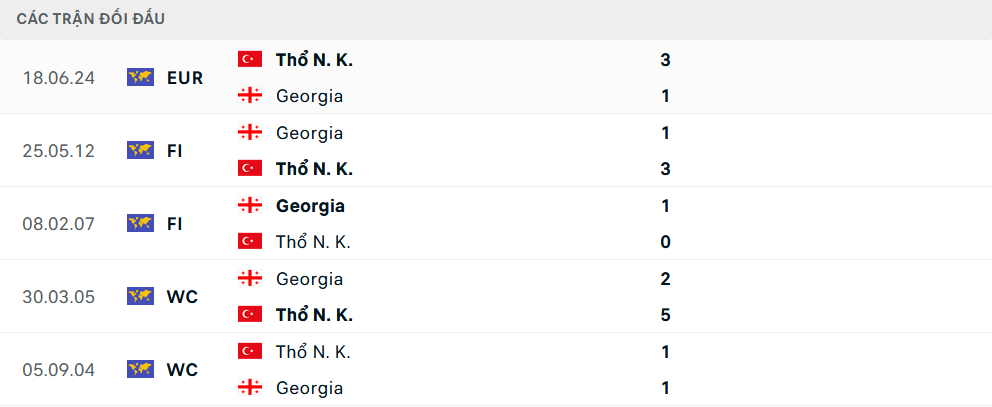Click the 25.05.12 match date
The height and width of the screenshot is (407, 992).
click(x=59, y=151)
